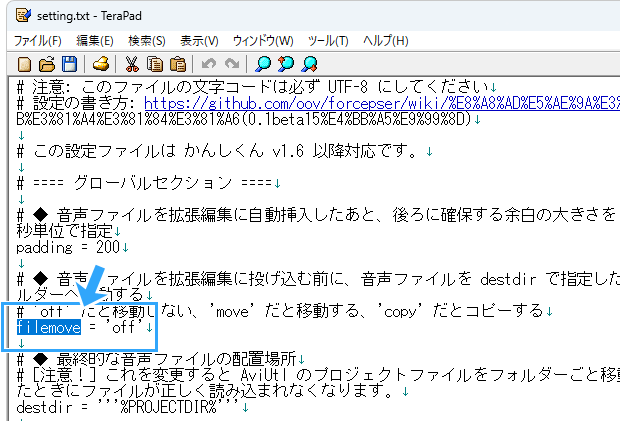Click the UTF-8 注意 comment line
620x421 pixels.
coord(252,87)
